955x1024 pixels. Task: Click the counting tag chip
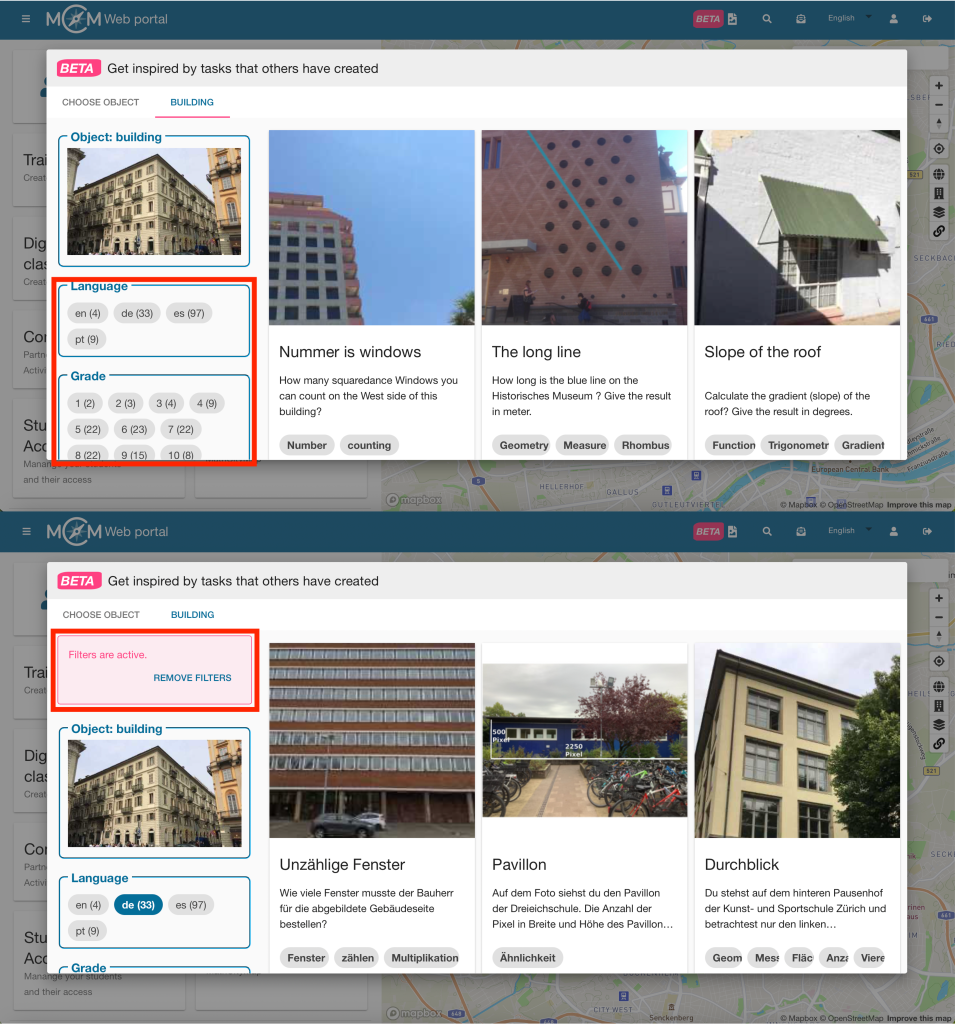coord(369,445)
